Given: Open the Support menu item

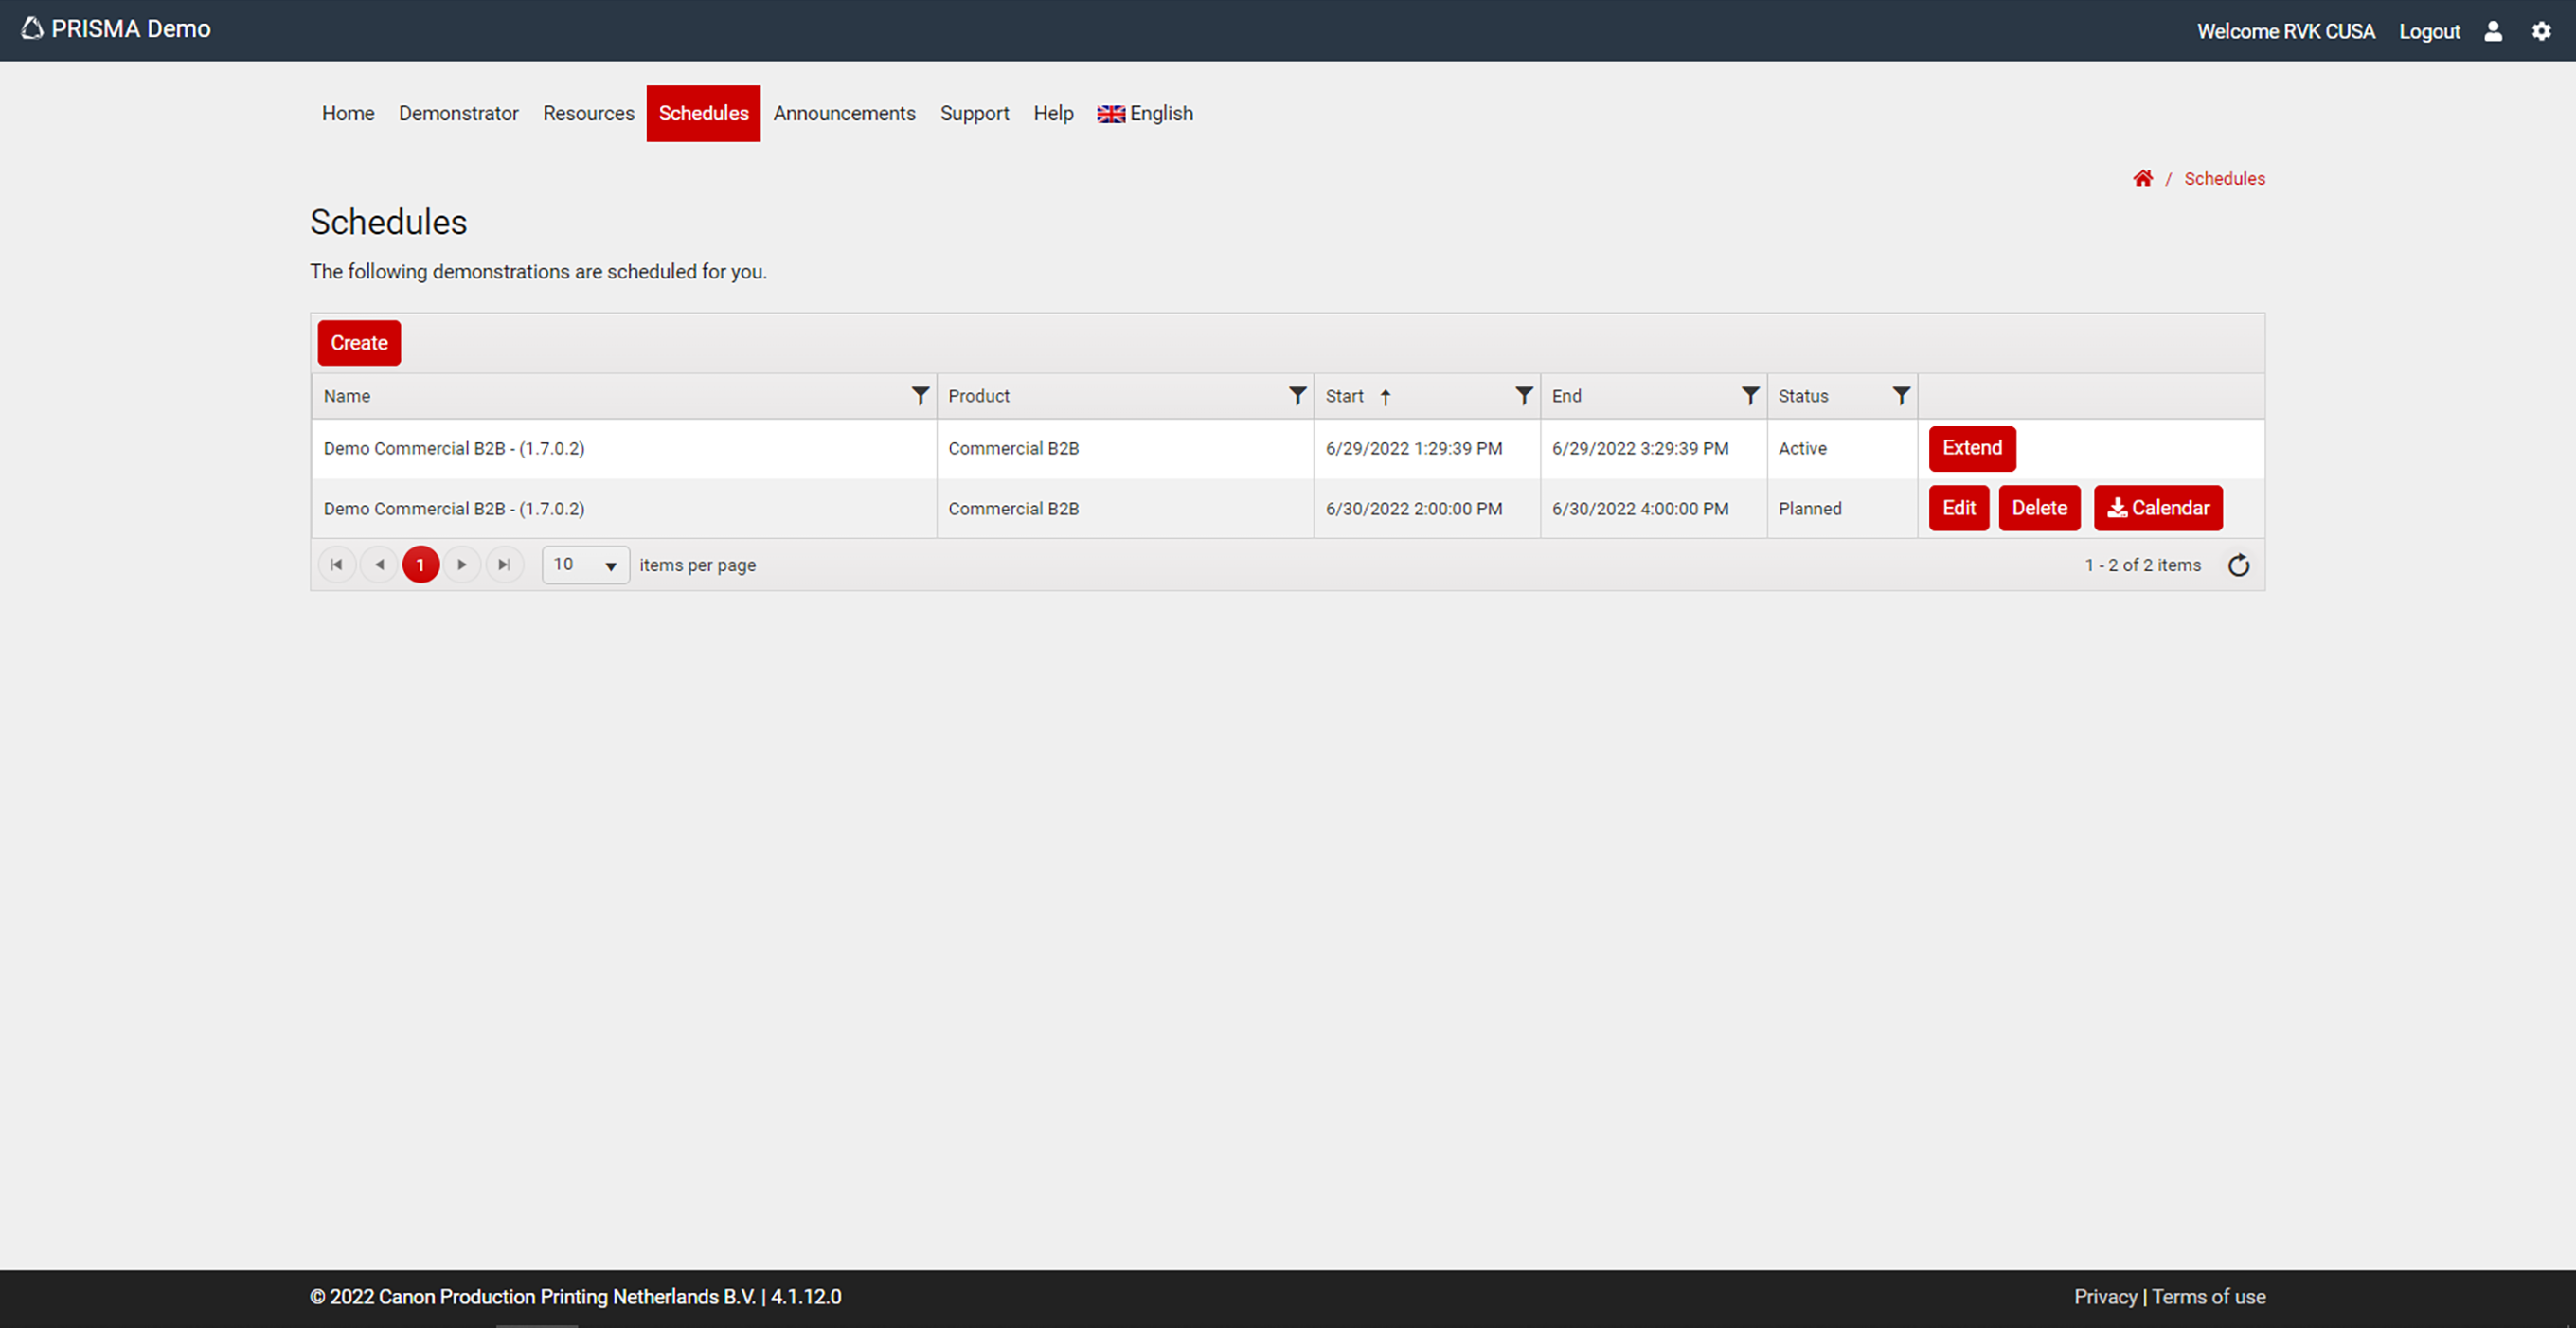Looking at the screenshot, I should (974, 113).
